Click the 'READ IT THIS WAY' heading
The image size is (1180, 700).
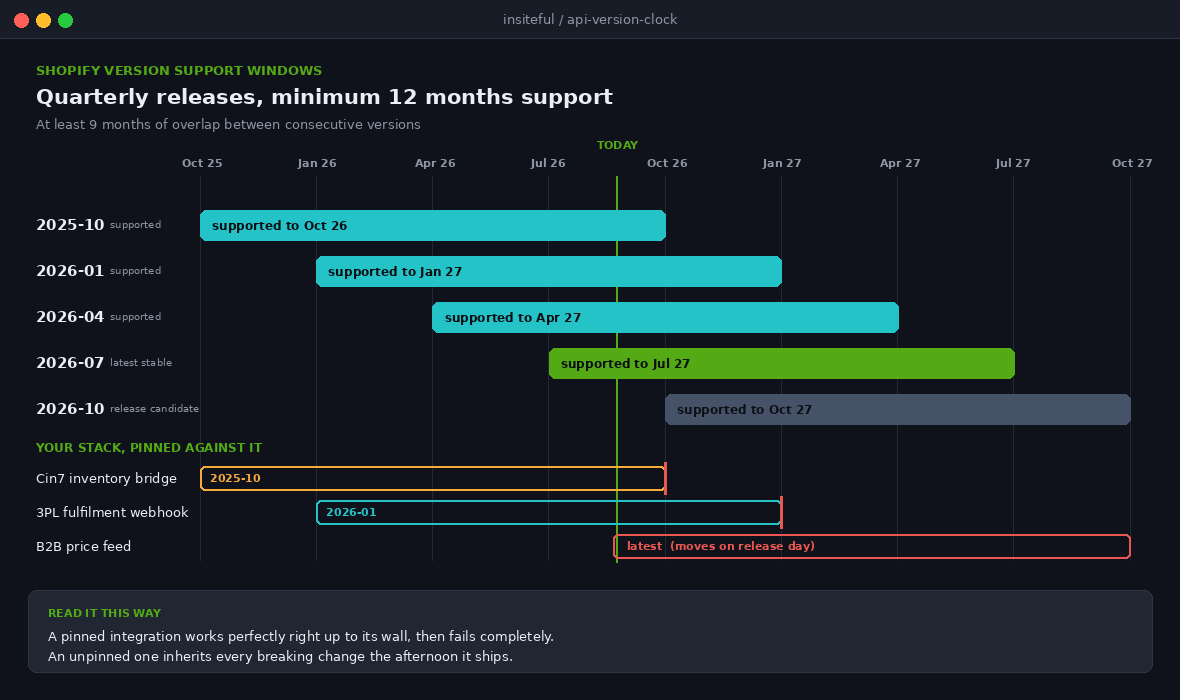coord(105,613)
